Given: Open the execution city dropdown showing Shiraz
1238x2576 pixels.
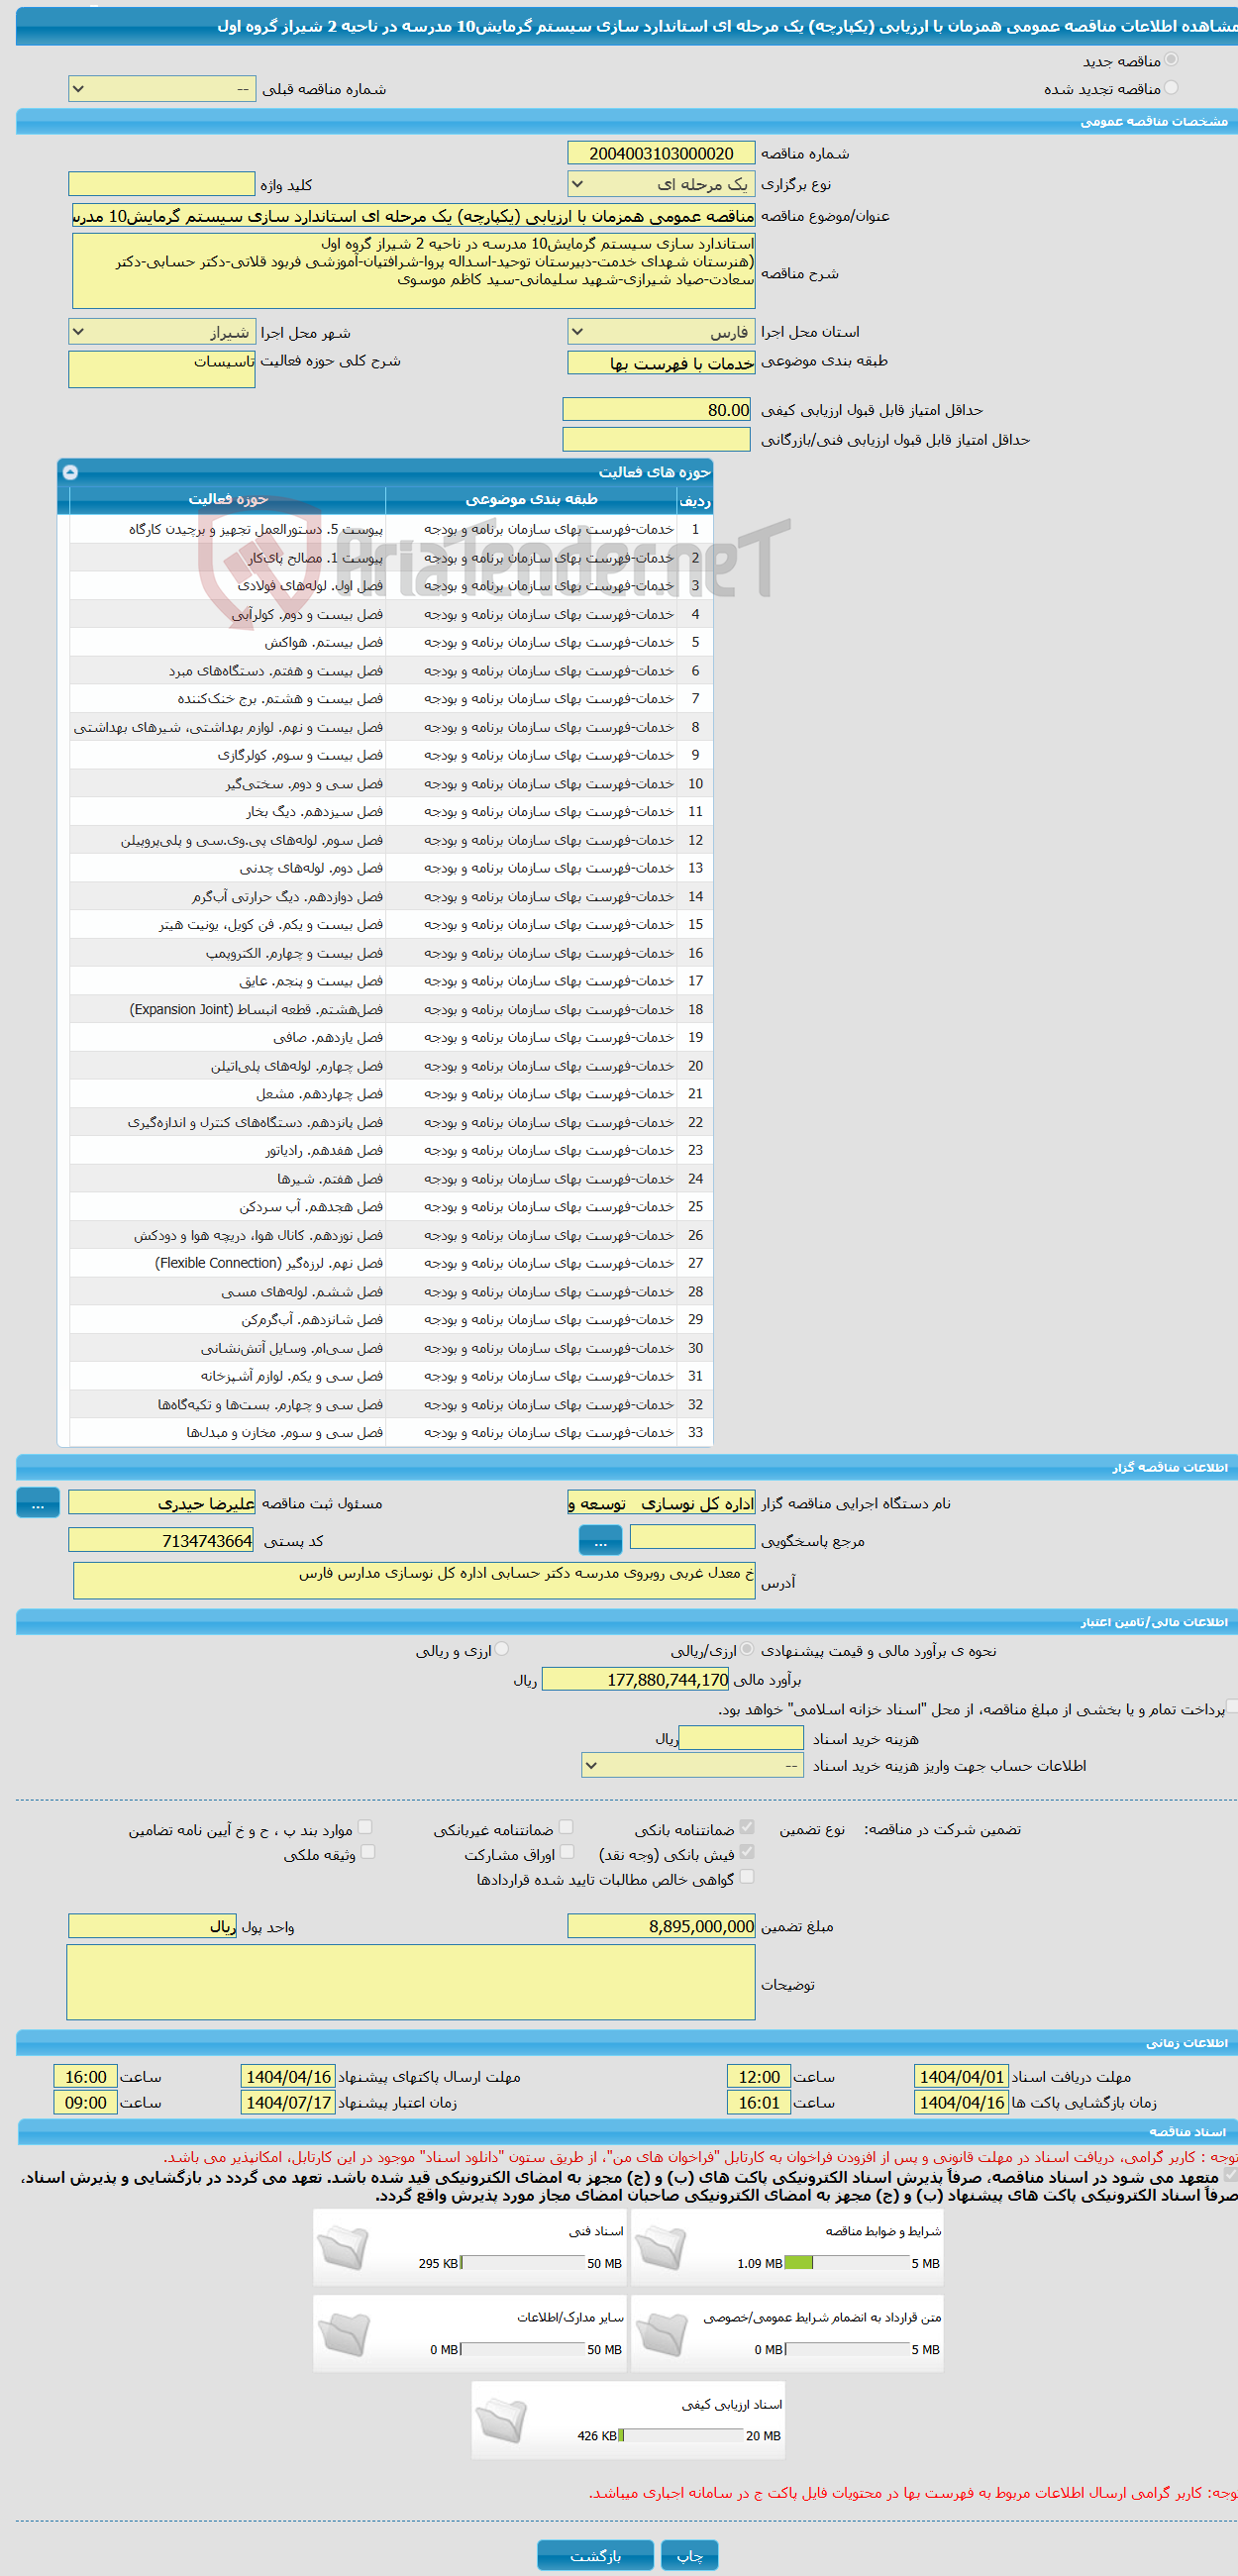Looking at the screenshot, I should coord(162,332).
